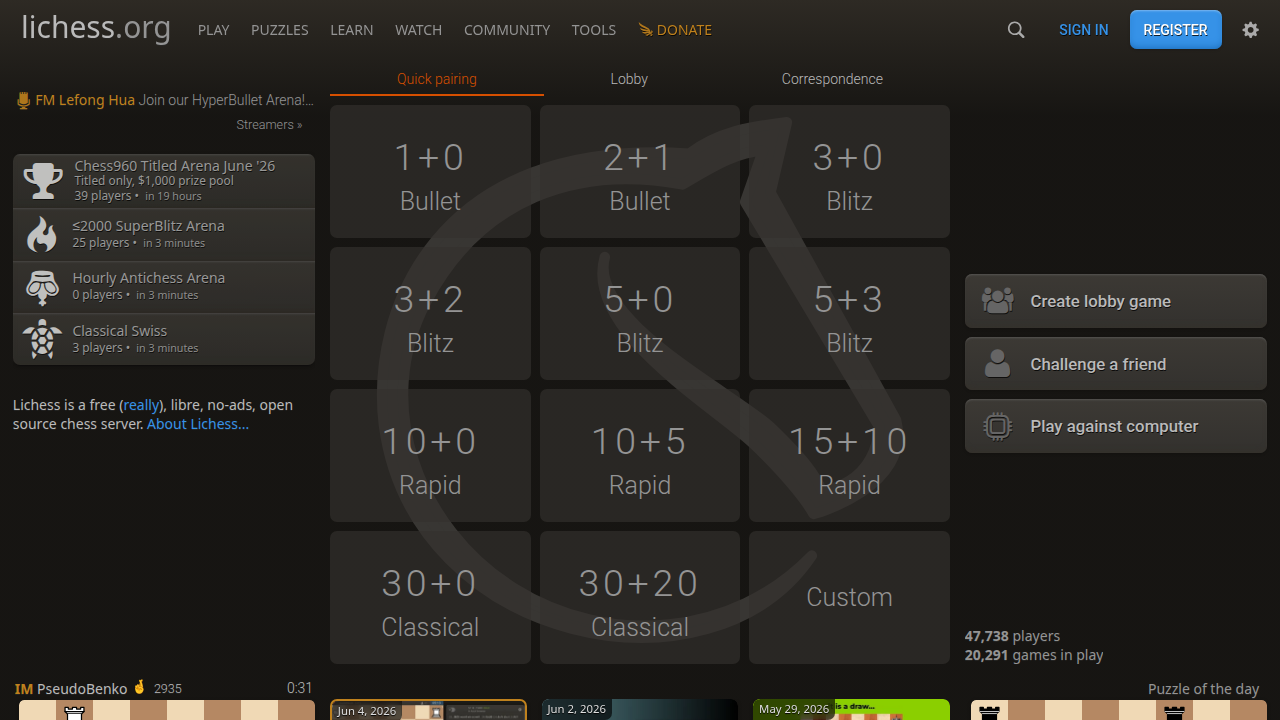Start a 15+10 Rapid game
Image resolution: width=1280 pixels, height=720 pixels.
[850, 456]
